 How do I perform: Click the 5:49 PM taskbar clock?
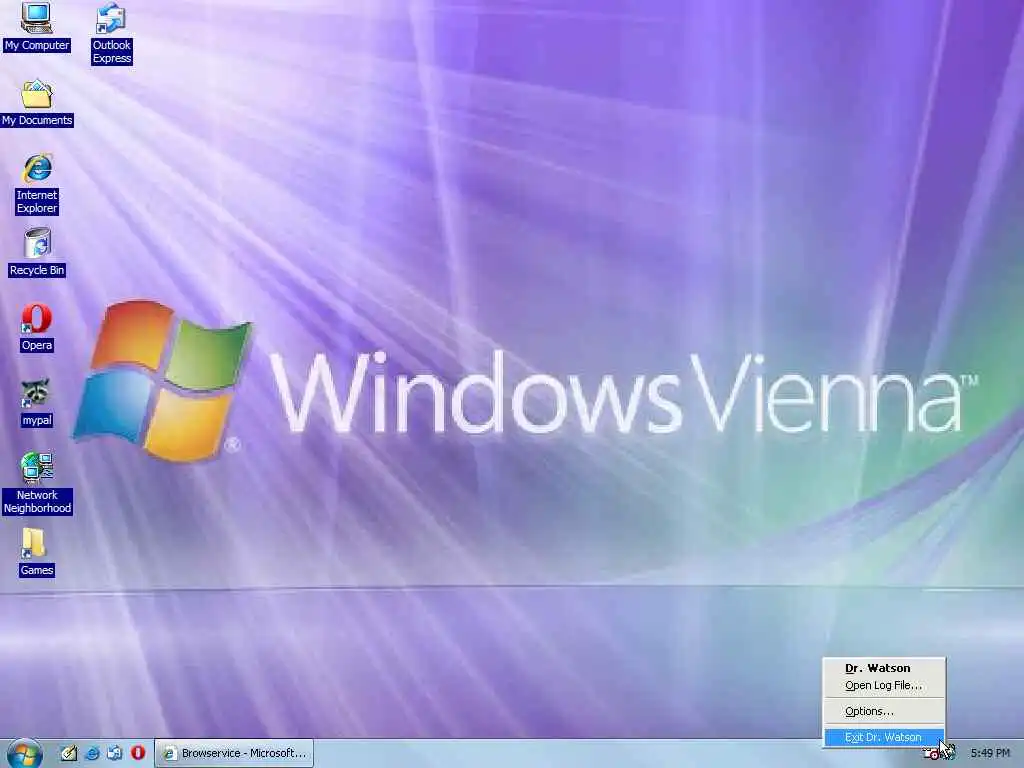(990, 754)
